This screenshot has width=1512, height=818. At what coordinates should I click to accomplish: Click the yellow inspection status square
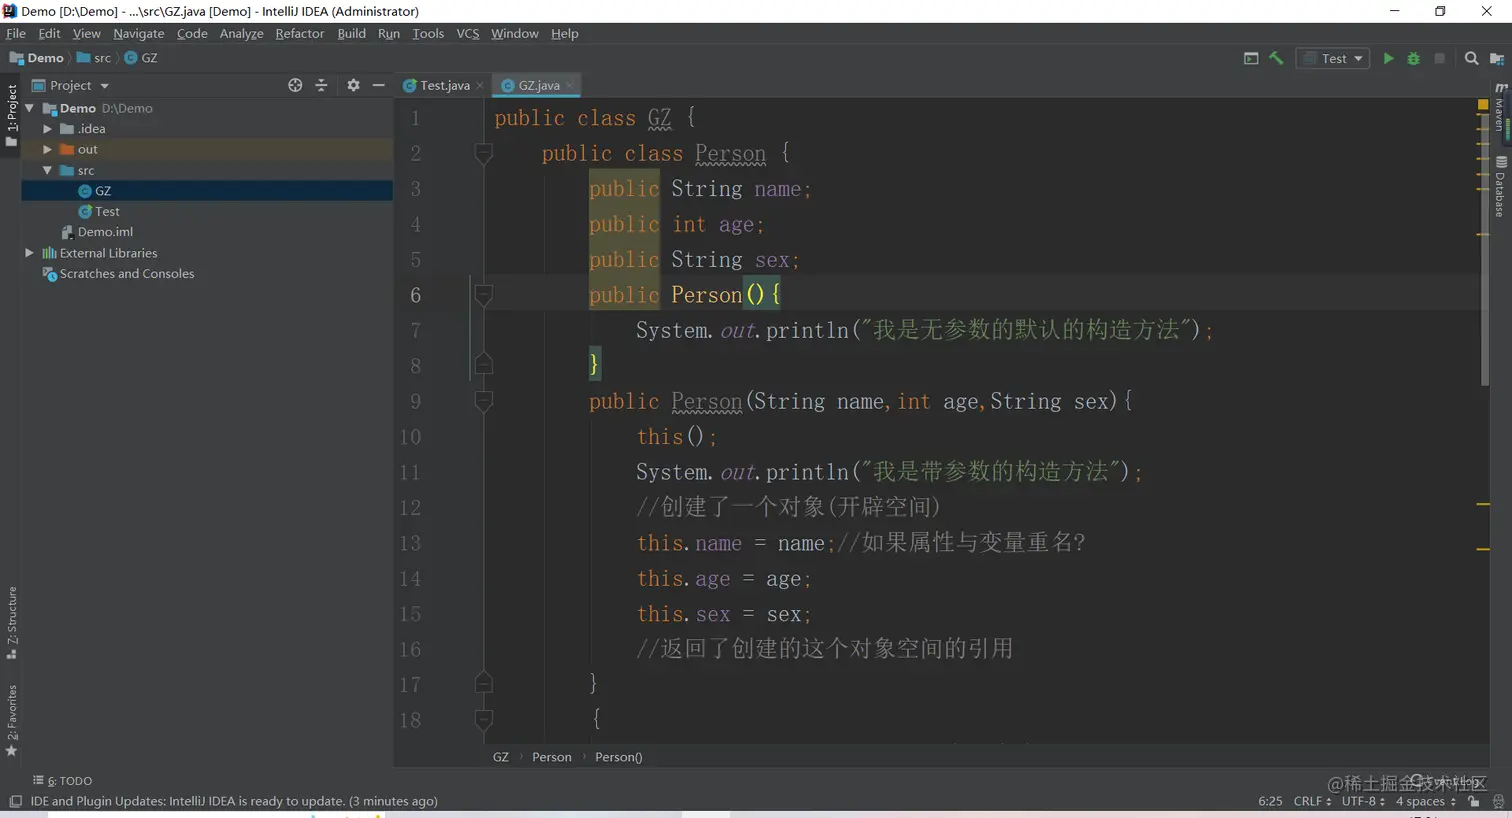point(1483,104)
